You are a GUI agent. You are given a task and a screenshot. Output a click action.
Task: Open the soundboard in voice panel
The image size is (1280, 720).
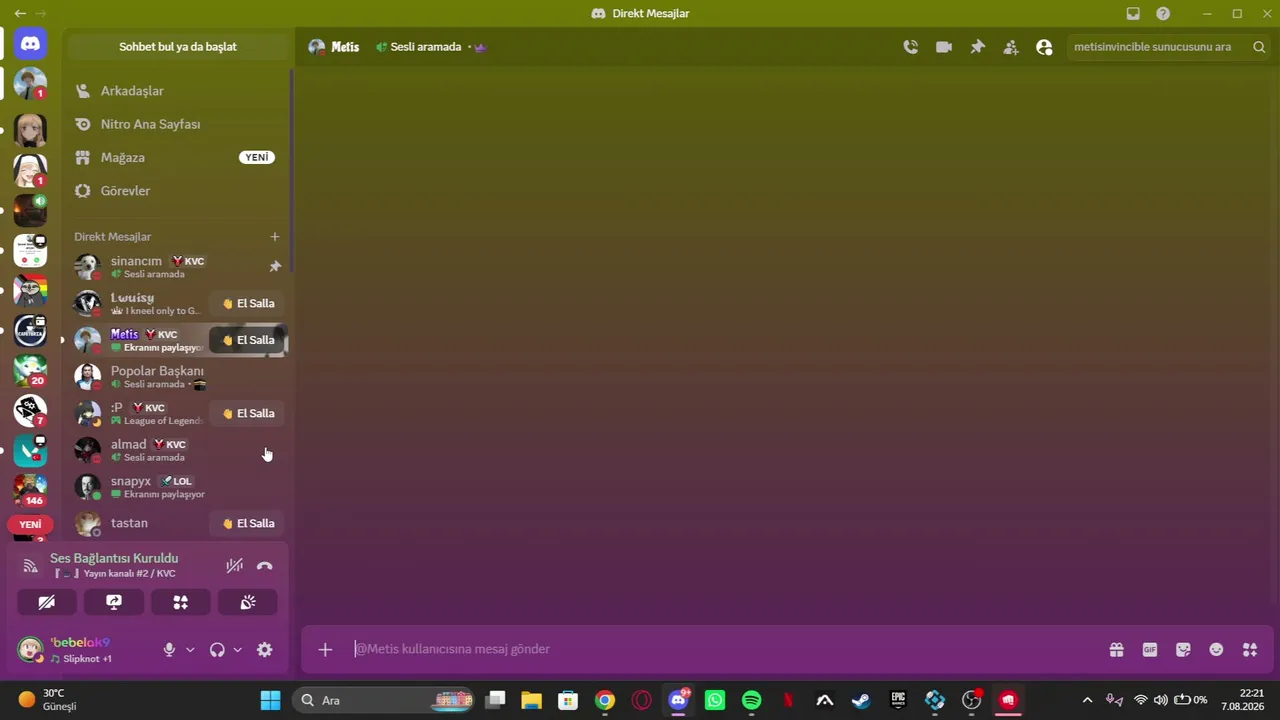(248, 602)
